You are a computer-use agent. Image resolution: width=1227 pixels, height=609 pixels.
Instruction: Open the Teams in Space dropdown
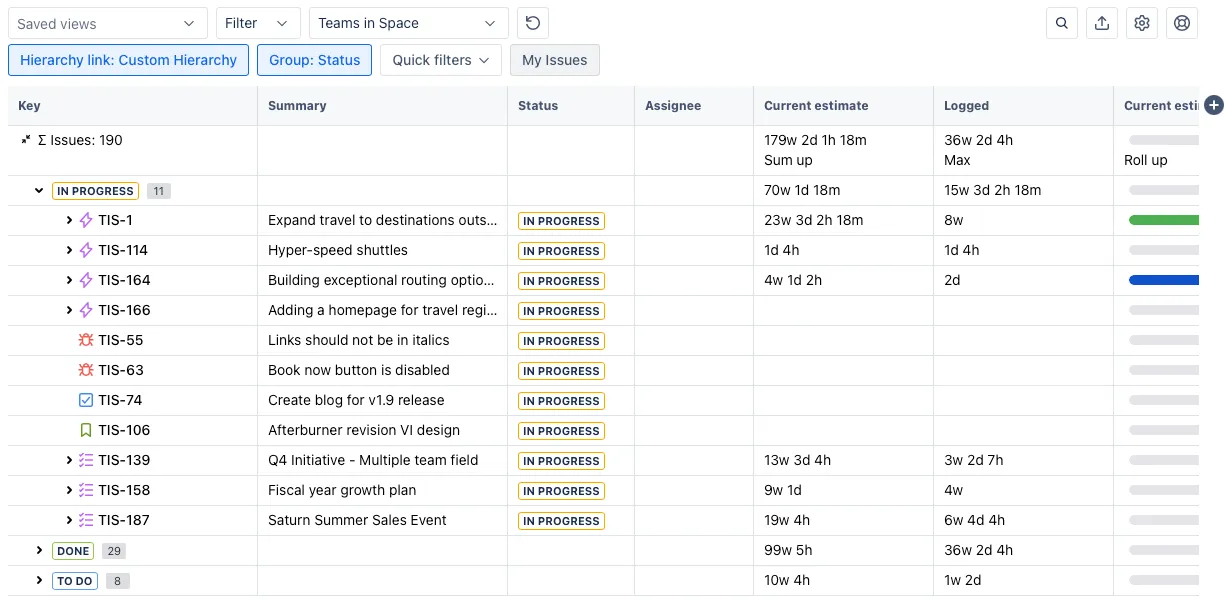click(x=409, y=23)
